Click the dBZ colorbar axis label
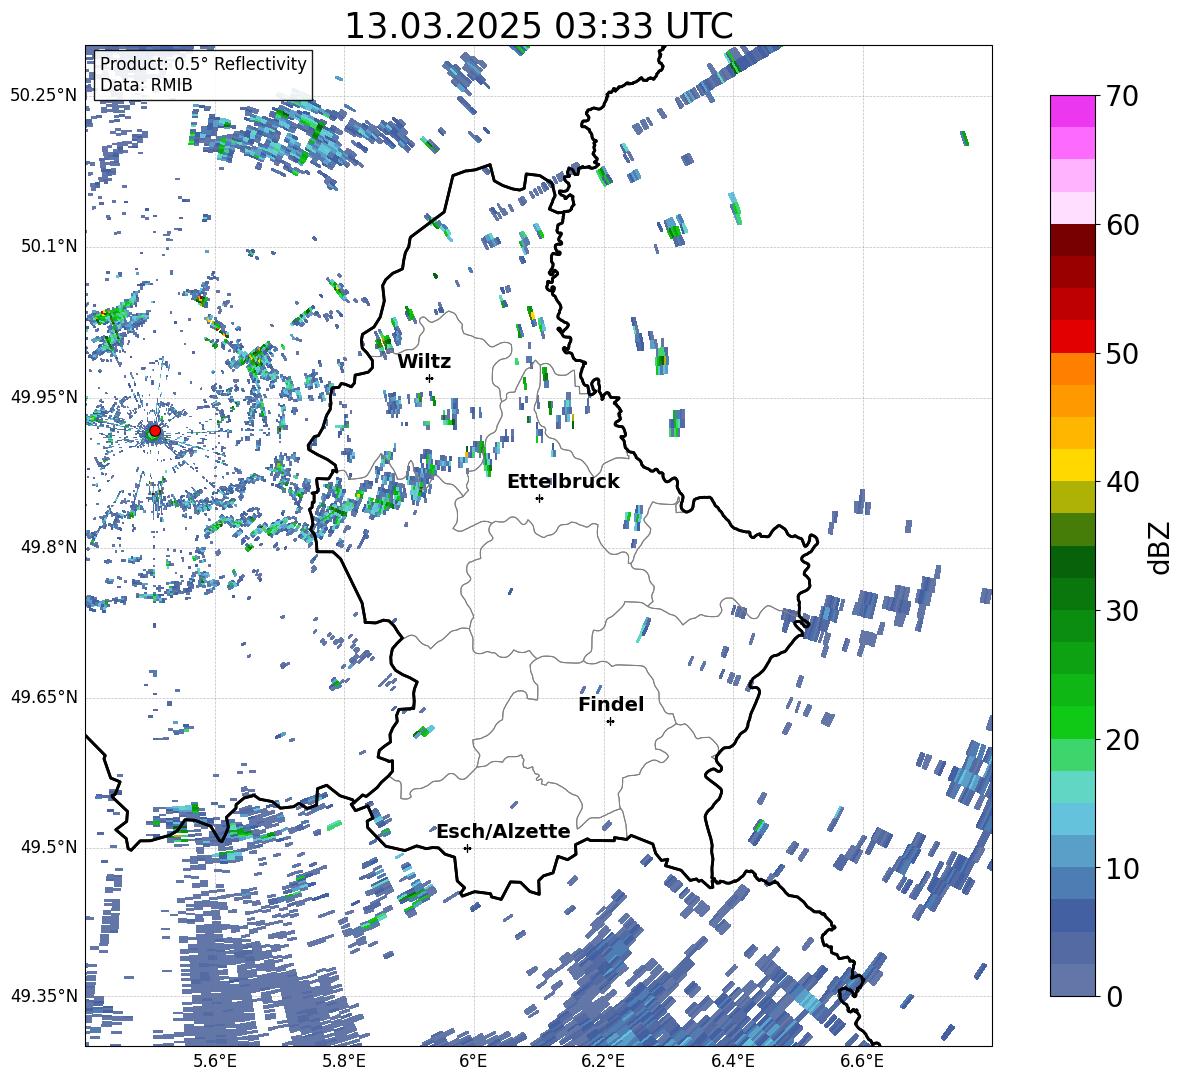Viewport: 1184px width, 1081px height. [1160, 548]
